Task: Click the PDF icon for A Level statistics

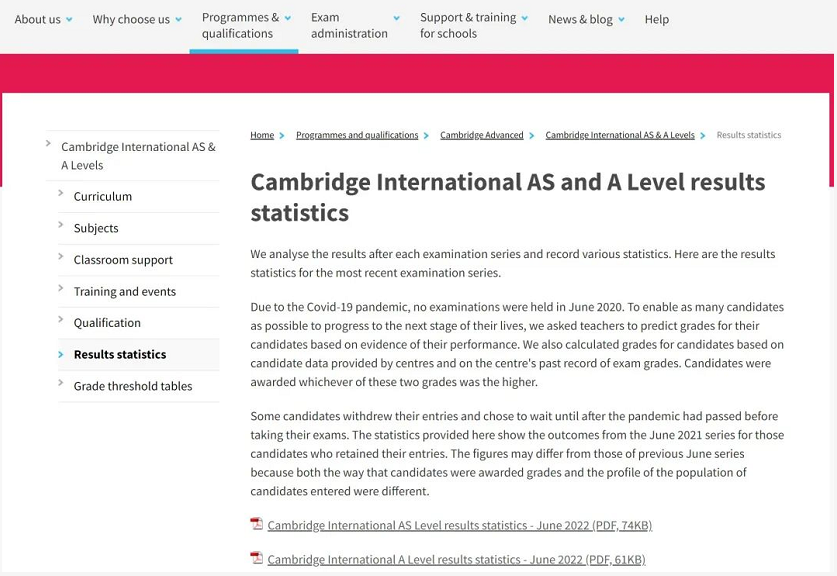Action: click(257, 558)
